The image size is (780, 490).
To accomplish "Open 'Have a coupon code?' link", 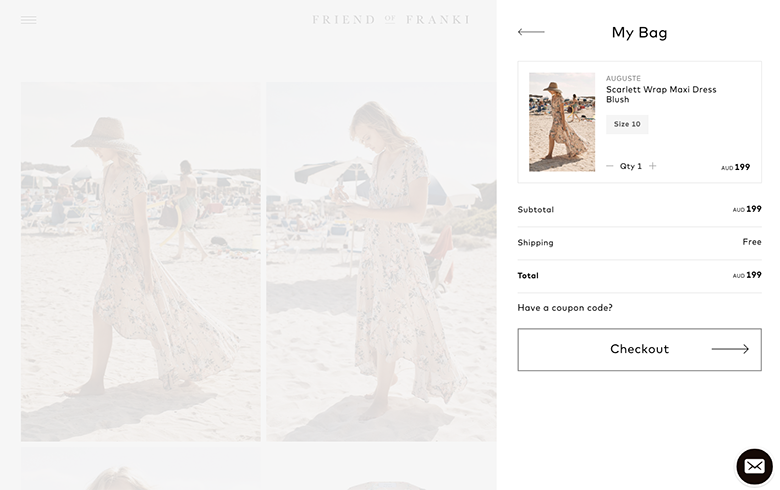I will (565, 308).
